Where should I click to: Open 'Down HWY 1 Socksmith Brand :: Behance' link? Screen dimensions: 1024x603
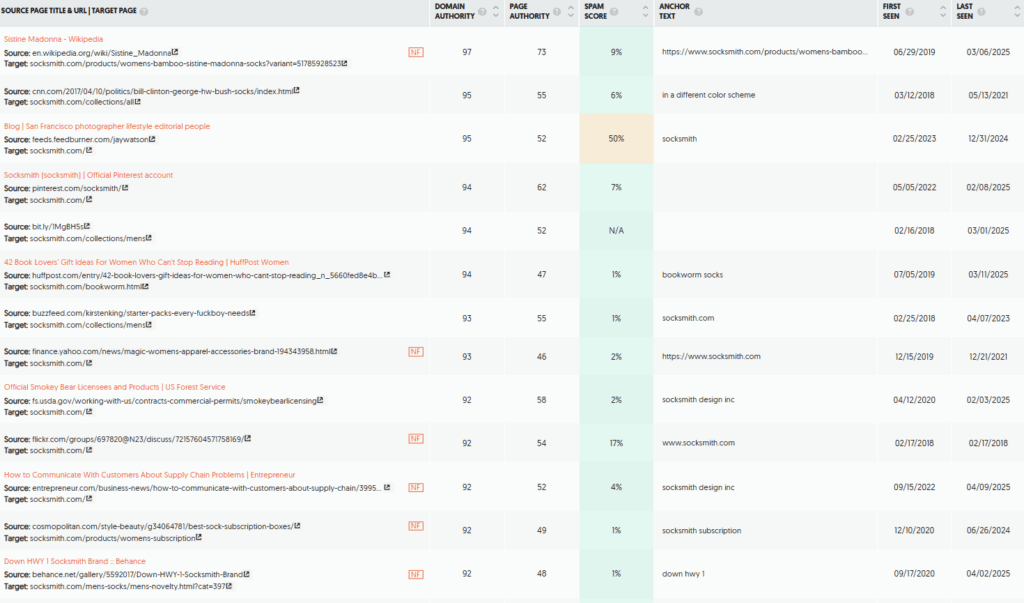pos(75,561)
